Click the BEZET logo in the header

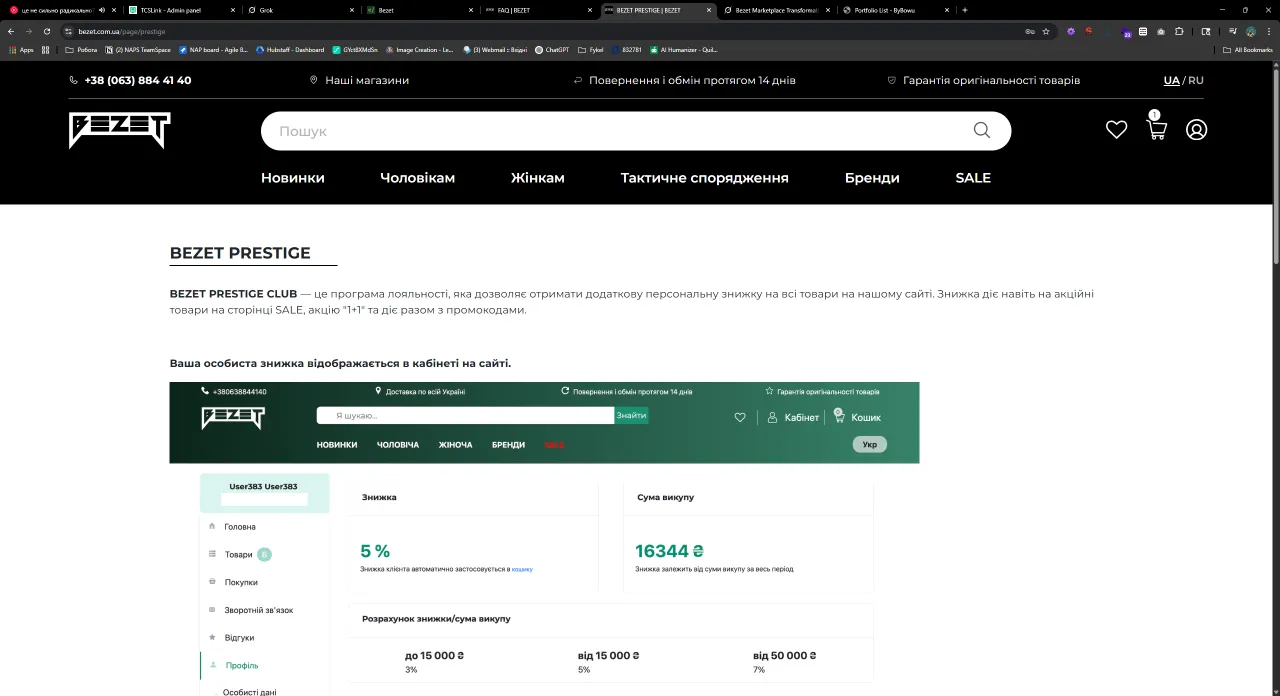[x=120, y=130]
